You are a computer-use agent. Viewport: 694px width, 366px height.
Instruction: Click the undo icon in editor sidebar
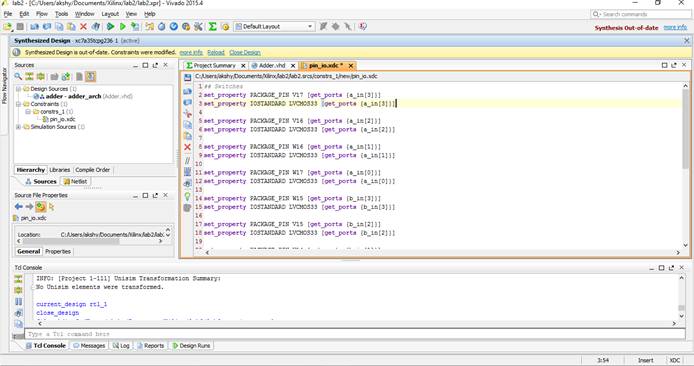coord(187,91)
